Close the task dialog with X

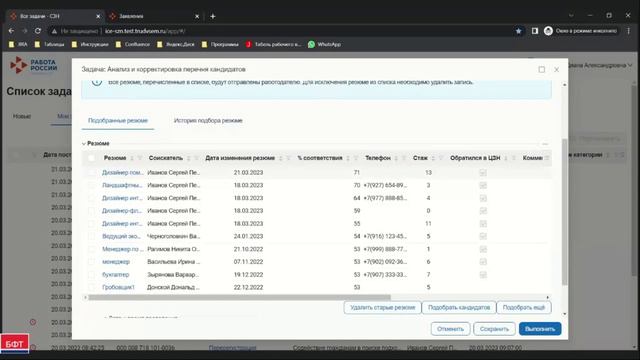pyautogui.click(x=556, y=69)
